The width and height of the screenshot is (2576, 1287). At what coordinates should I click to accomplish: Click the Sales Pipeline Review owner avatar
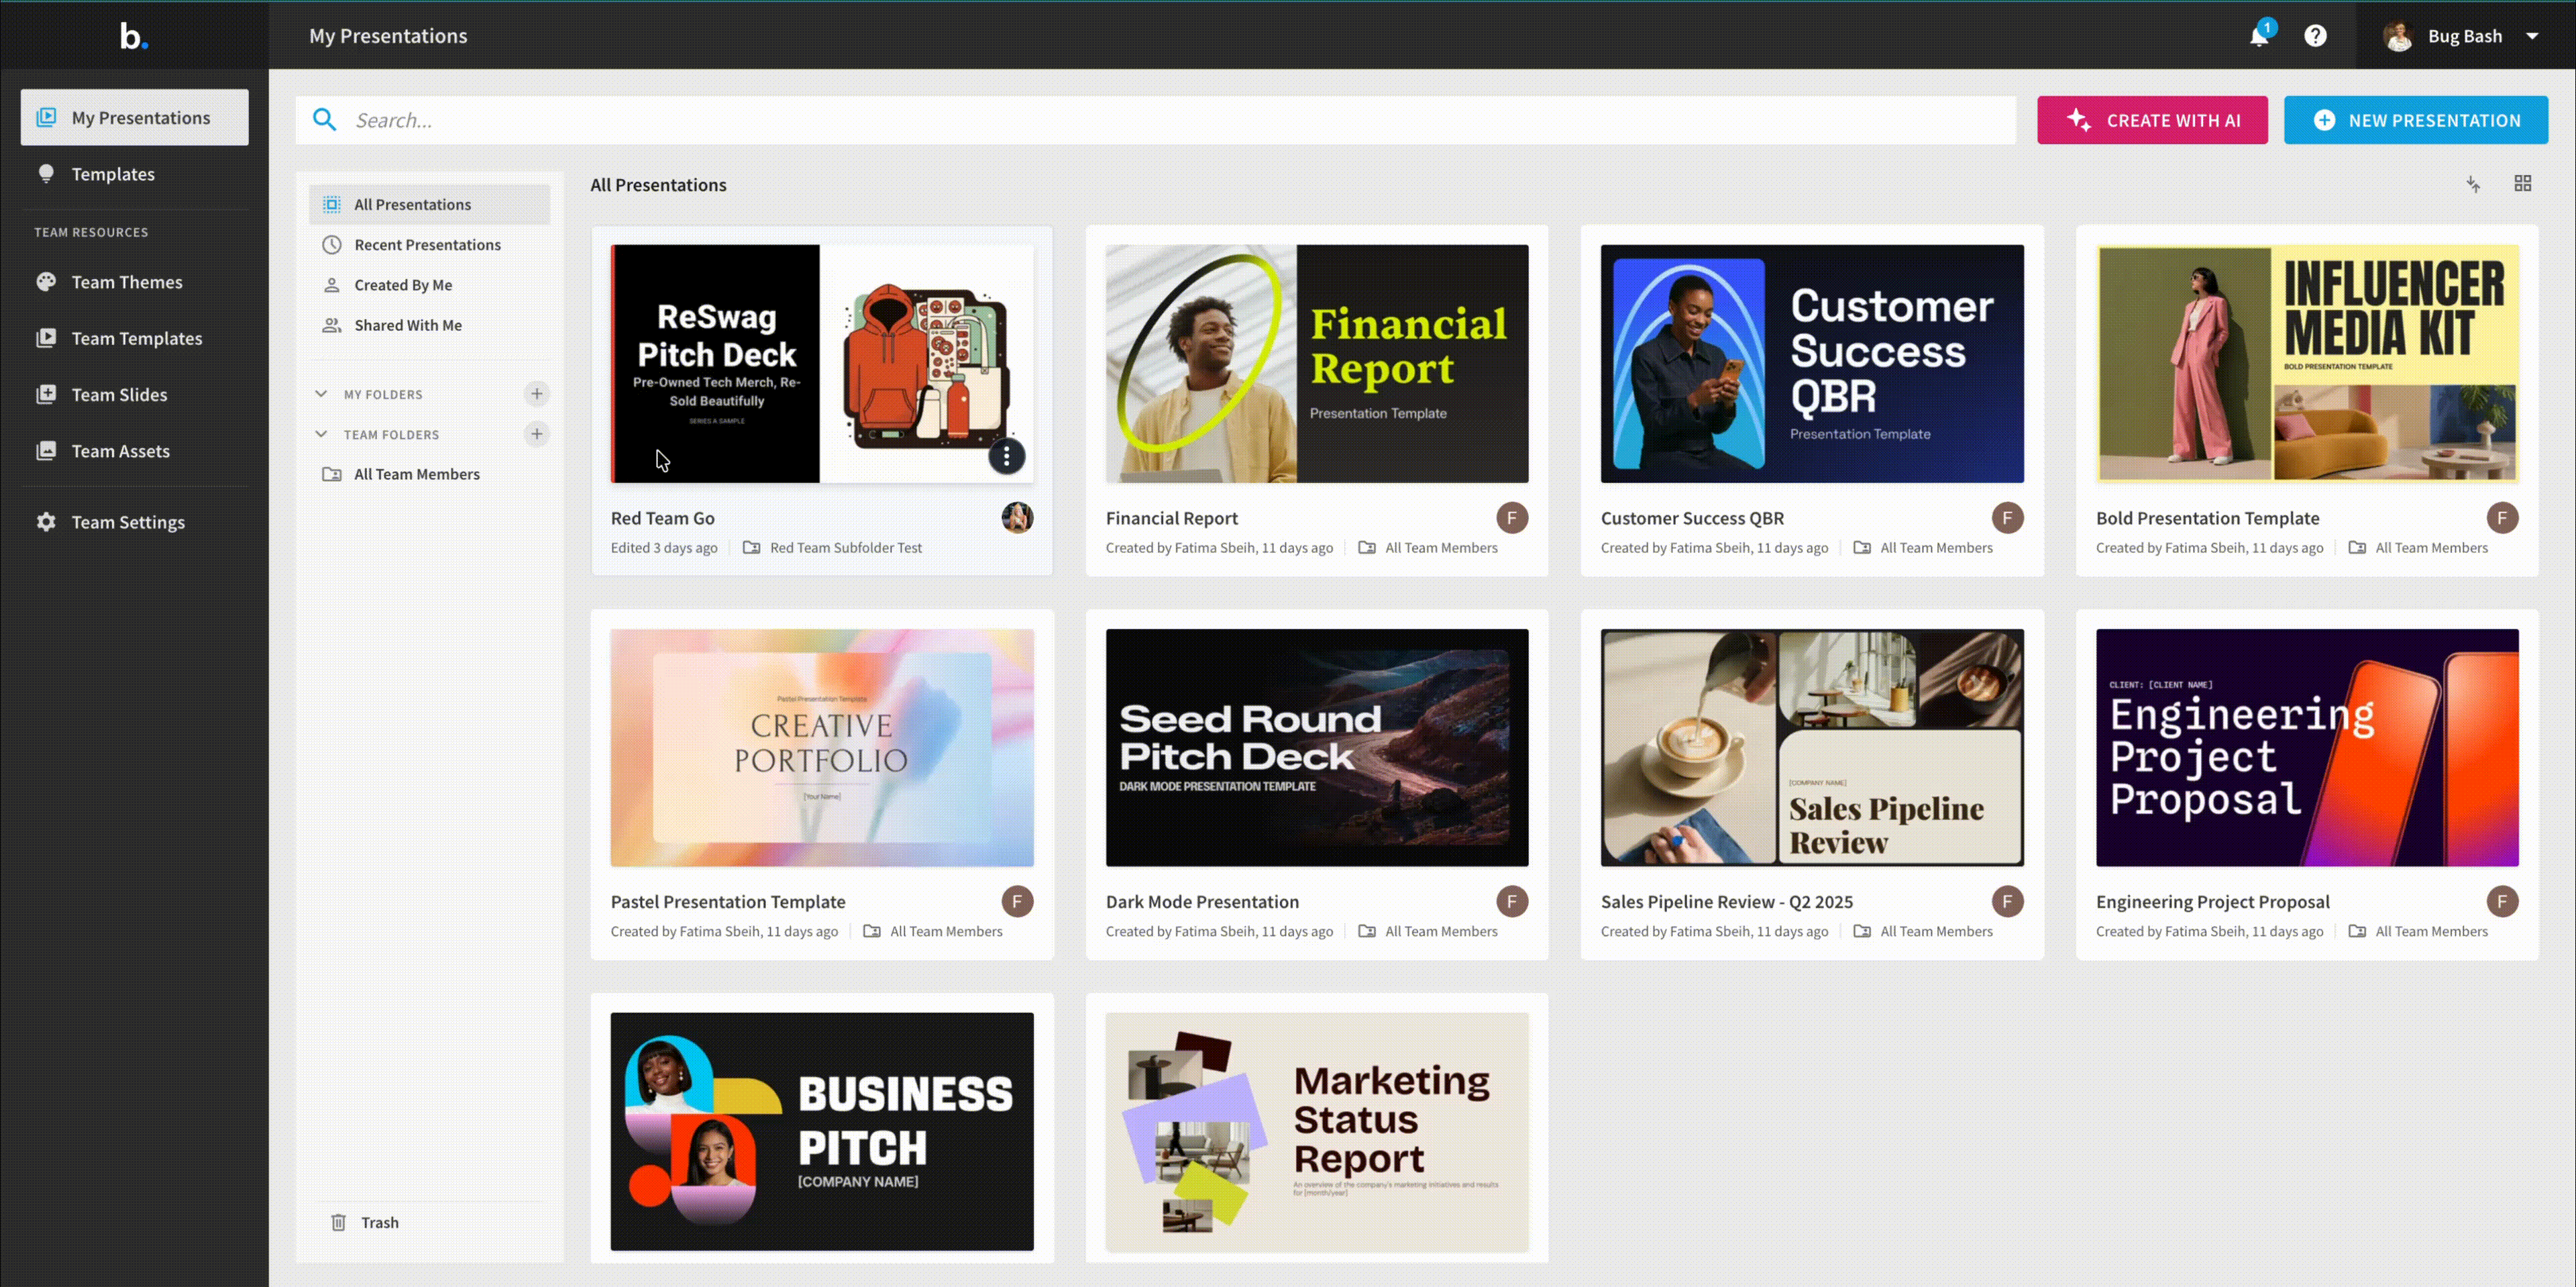(x=2007, y=902)
